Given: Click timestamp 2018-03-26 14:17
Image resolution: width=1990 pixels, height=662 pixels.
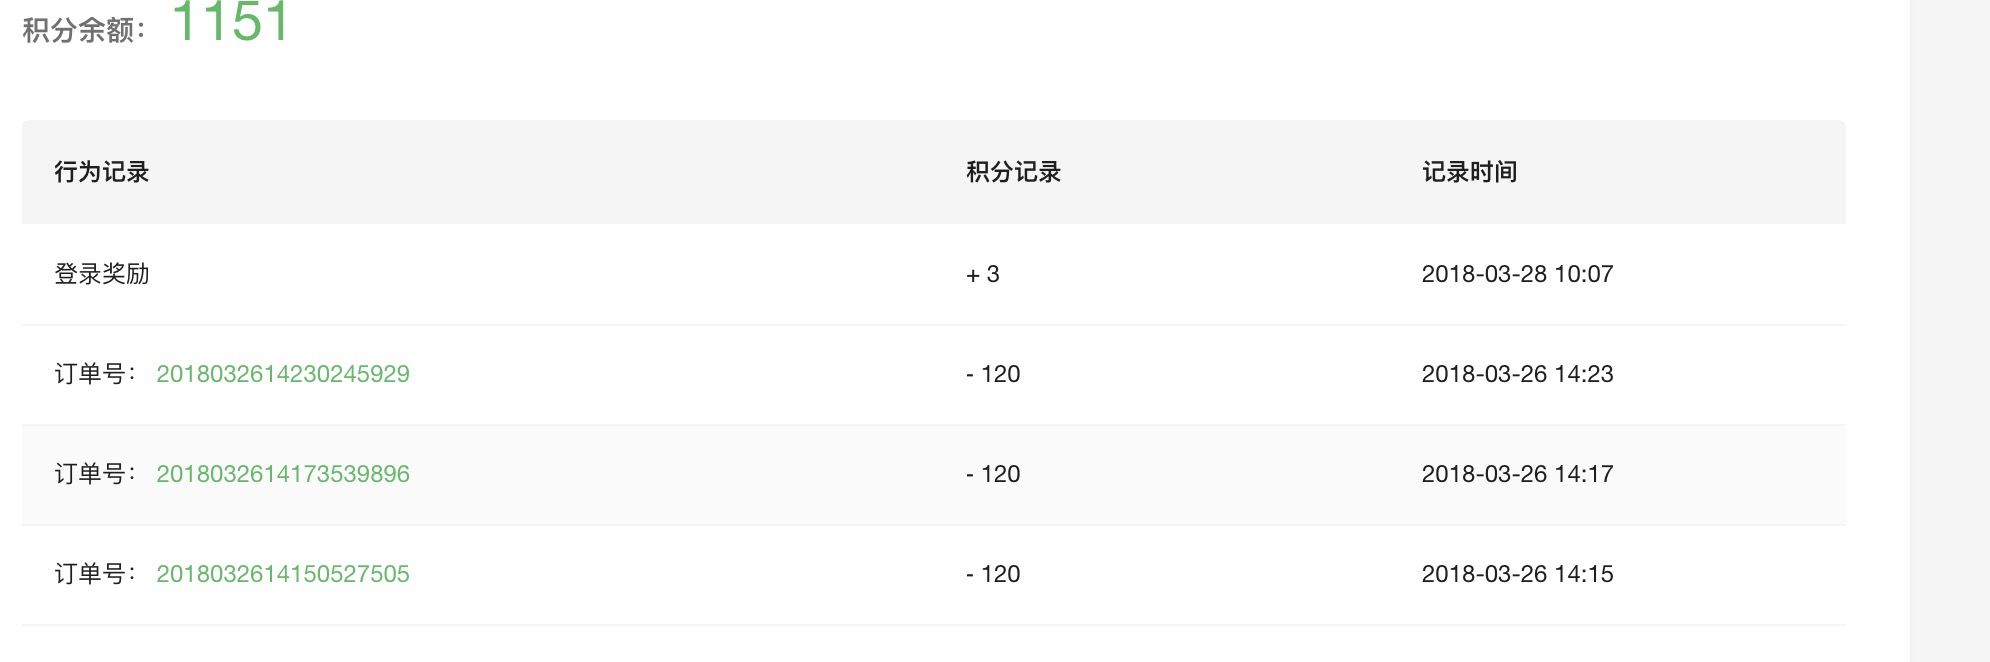Looking at the screenshot, I should 1517,474.
